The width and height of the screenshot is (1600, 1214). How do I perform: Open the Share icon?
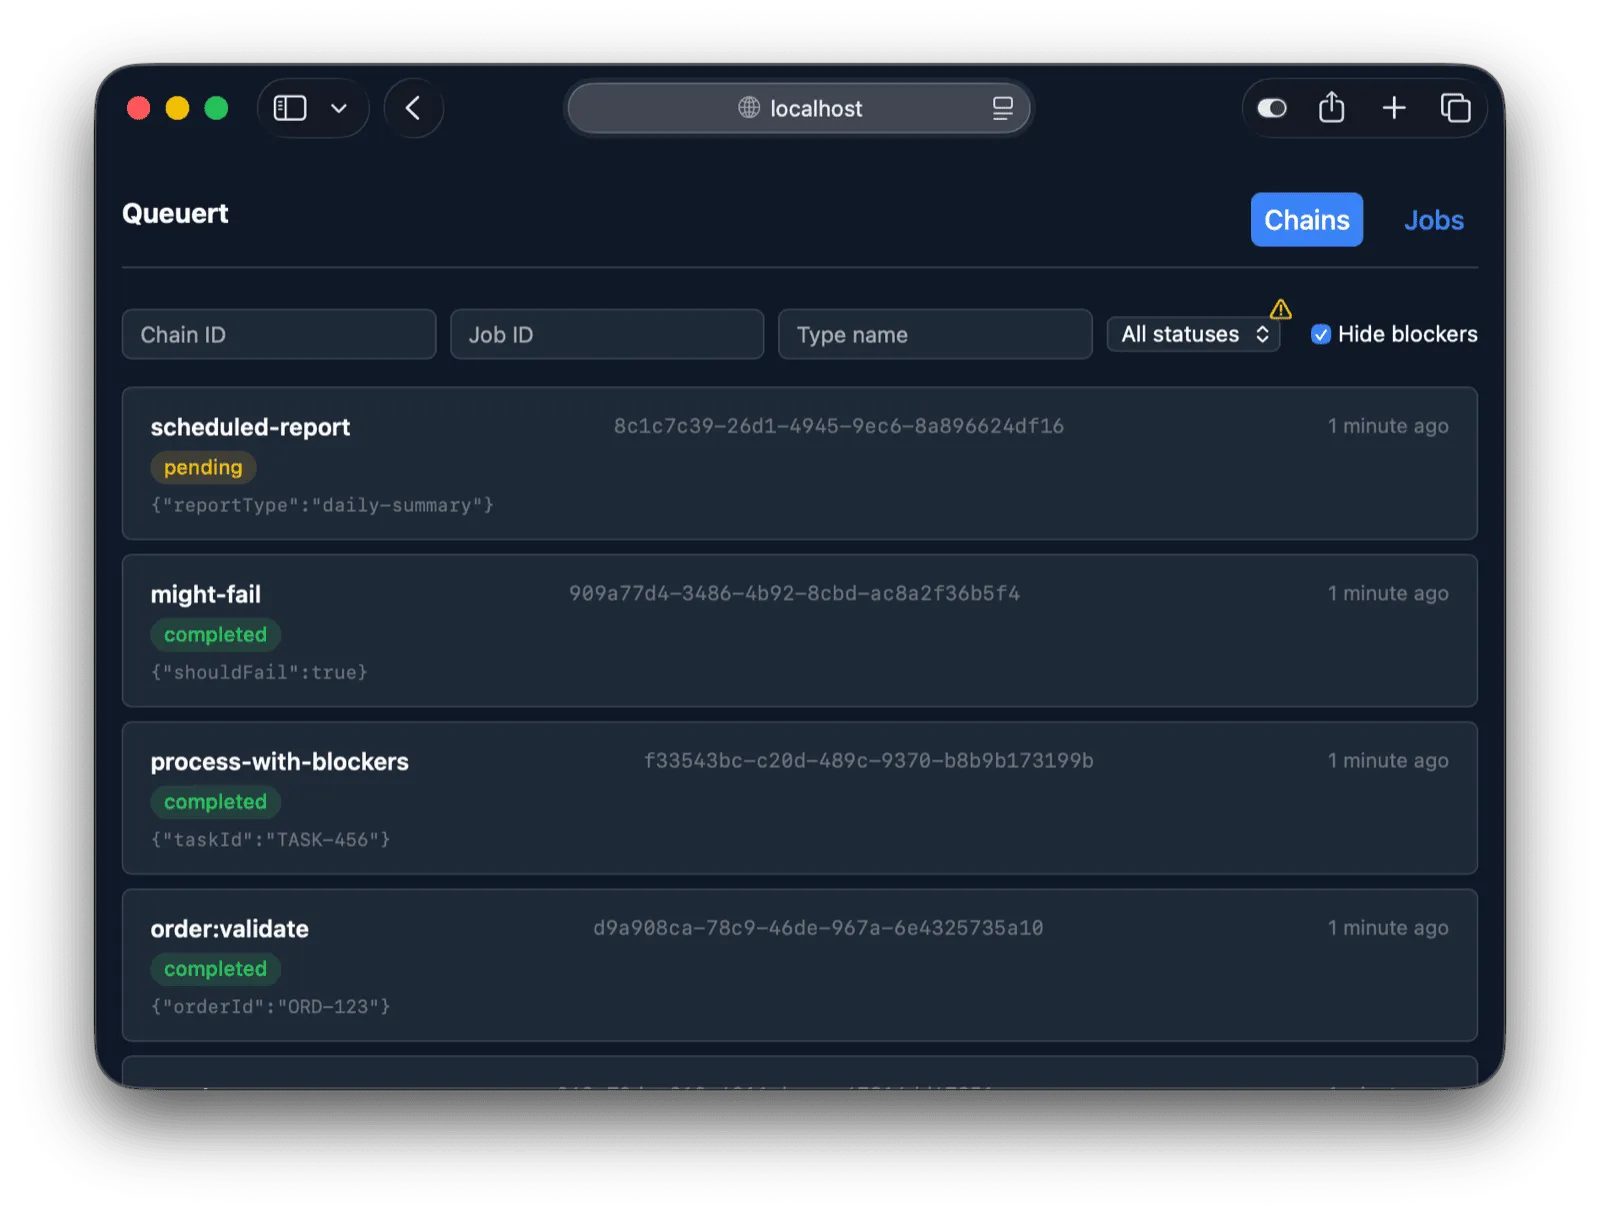1331,107
